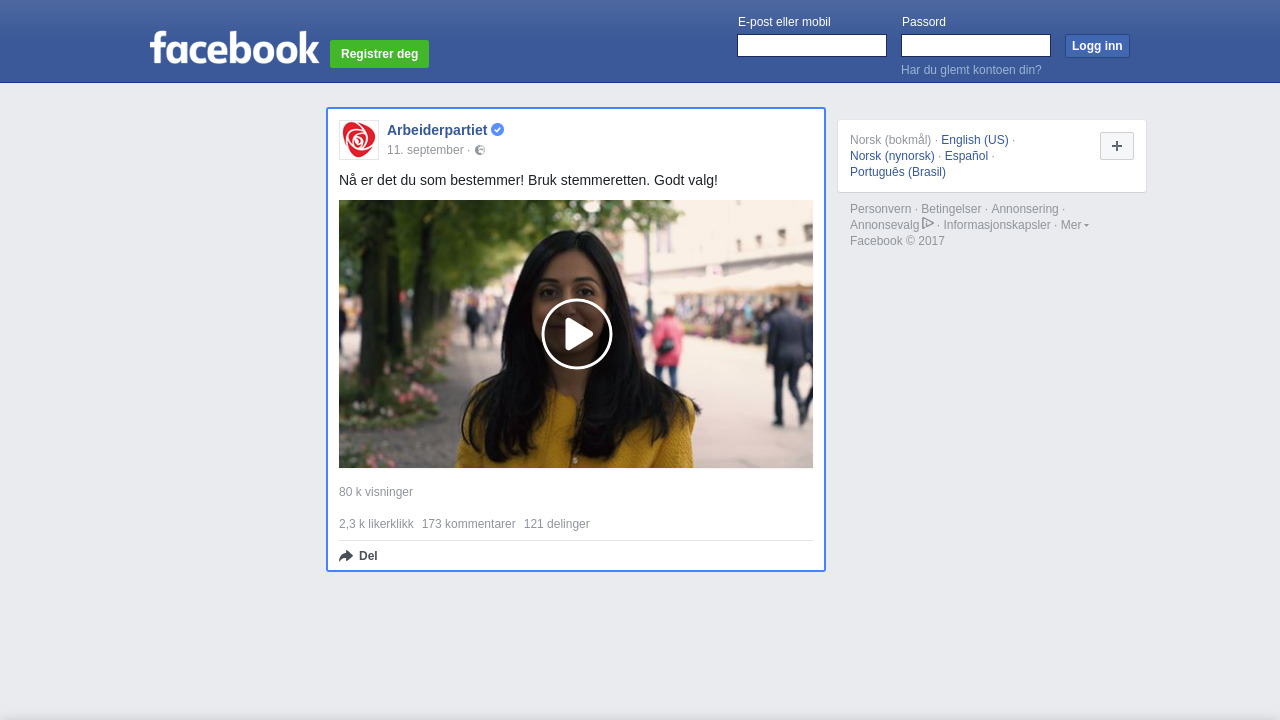Click the AdChoices triangle icon
This screenshot has width=1280, height=720.
928,224
